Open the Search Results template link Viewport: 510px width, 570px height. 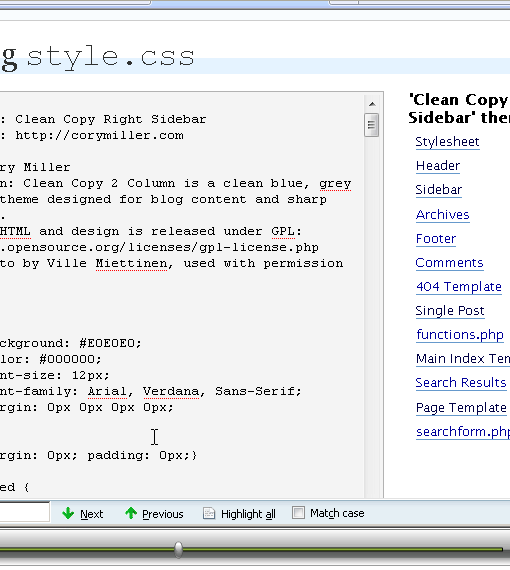461,383
